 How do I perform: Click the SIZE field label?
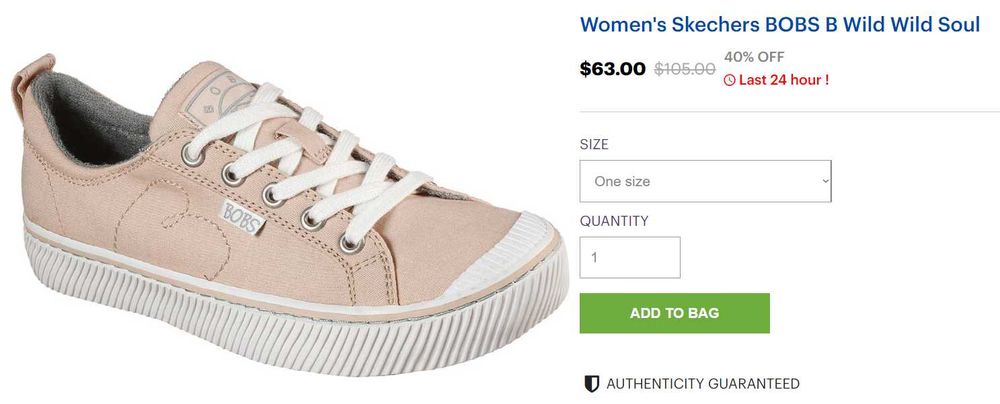click(x=594, y=145)
